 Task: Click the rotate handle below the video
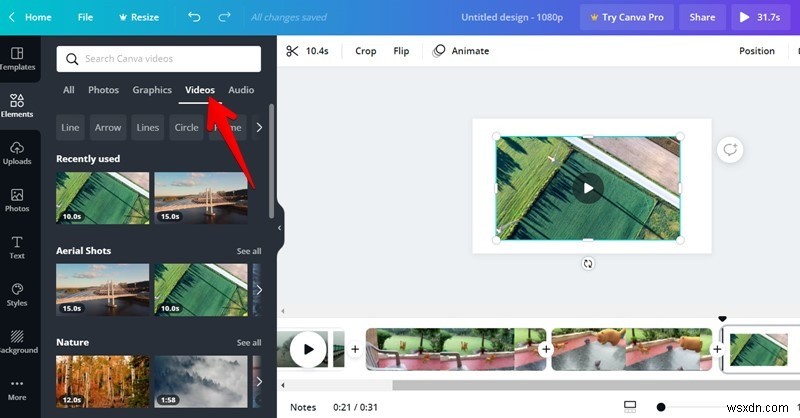coord(588,263)
